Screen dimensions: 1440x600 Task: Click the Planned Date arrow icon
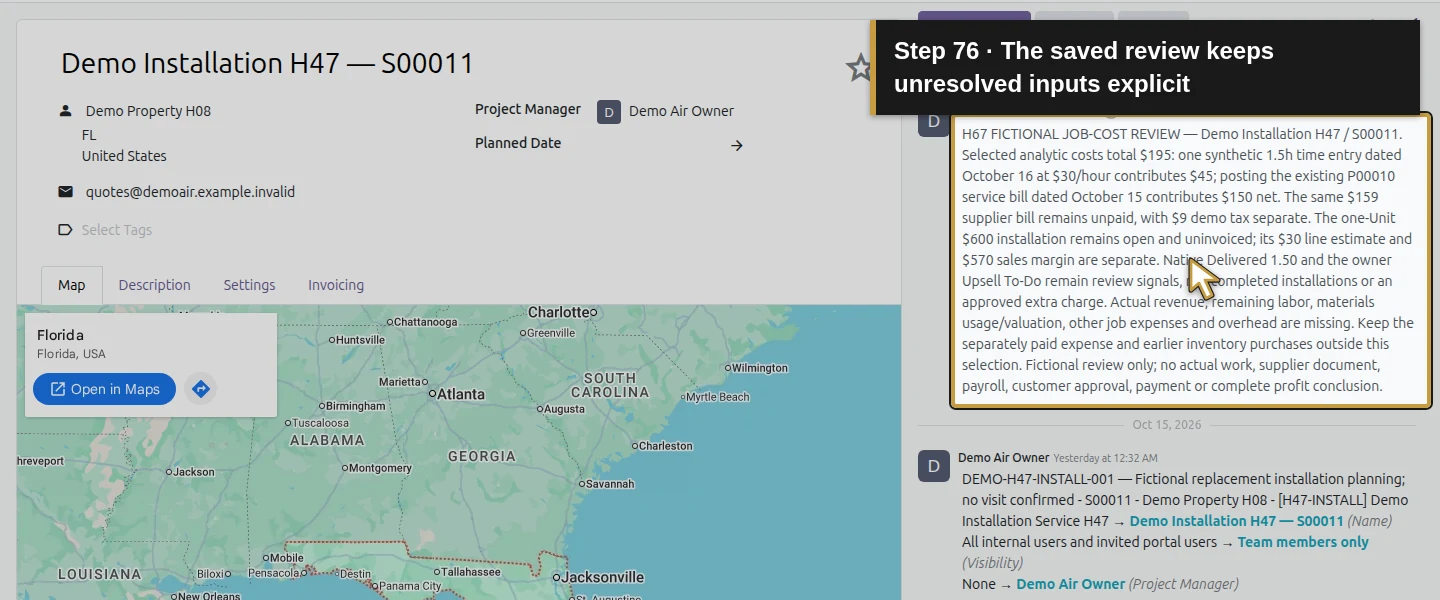tap(737, 146)
